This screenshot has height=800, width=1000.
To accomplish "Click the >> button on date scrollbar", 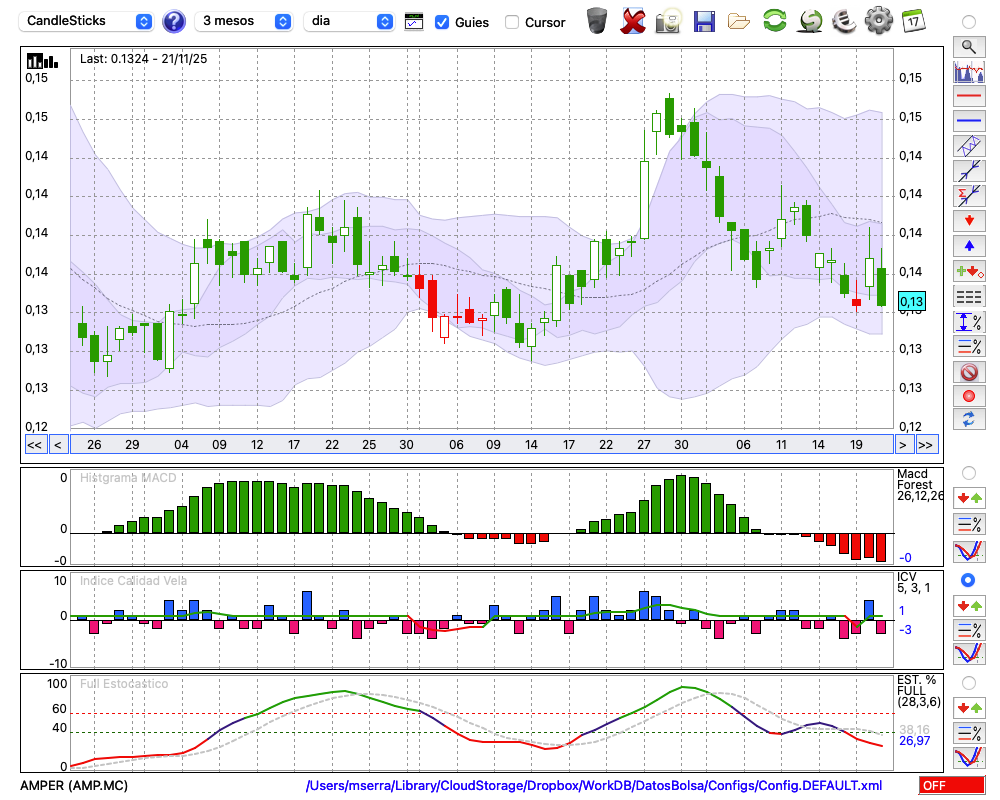I will pyautogui.click(x=926, y=444).
